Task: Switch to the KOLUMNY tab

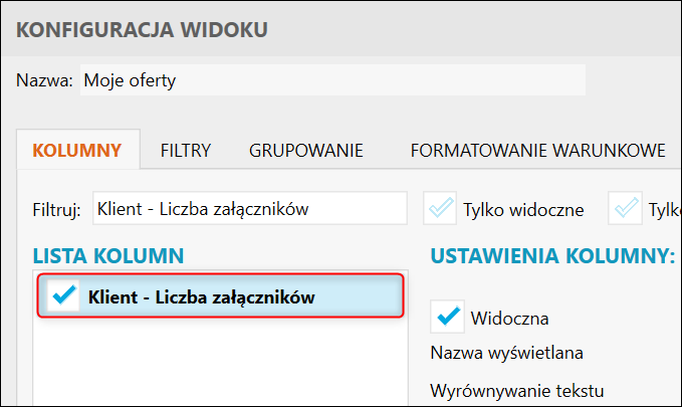Action: (77, 151)
